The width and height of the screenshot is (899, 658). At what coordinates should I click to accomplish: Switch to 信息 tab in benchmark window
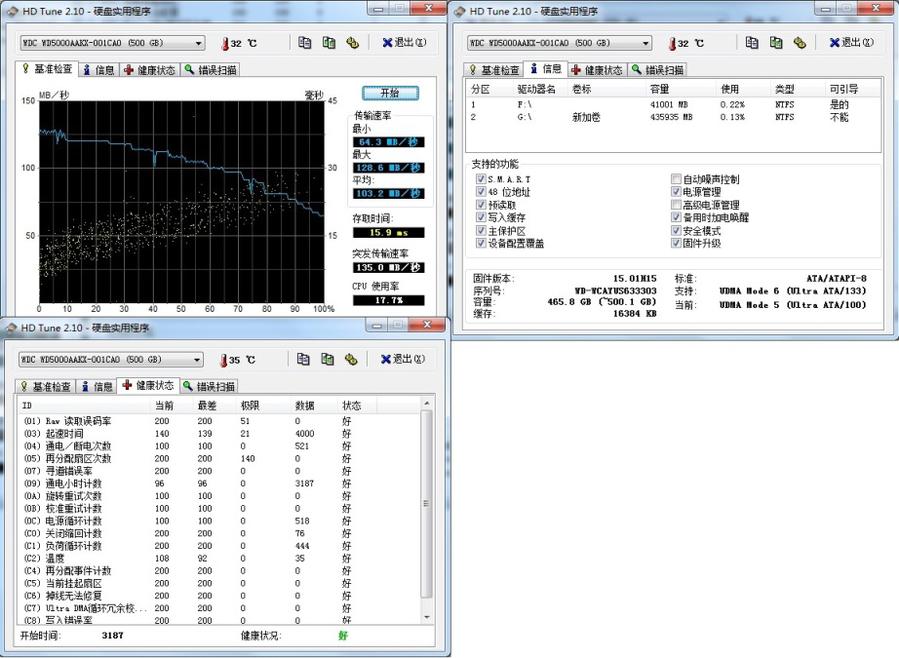[99, 70]
